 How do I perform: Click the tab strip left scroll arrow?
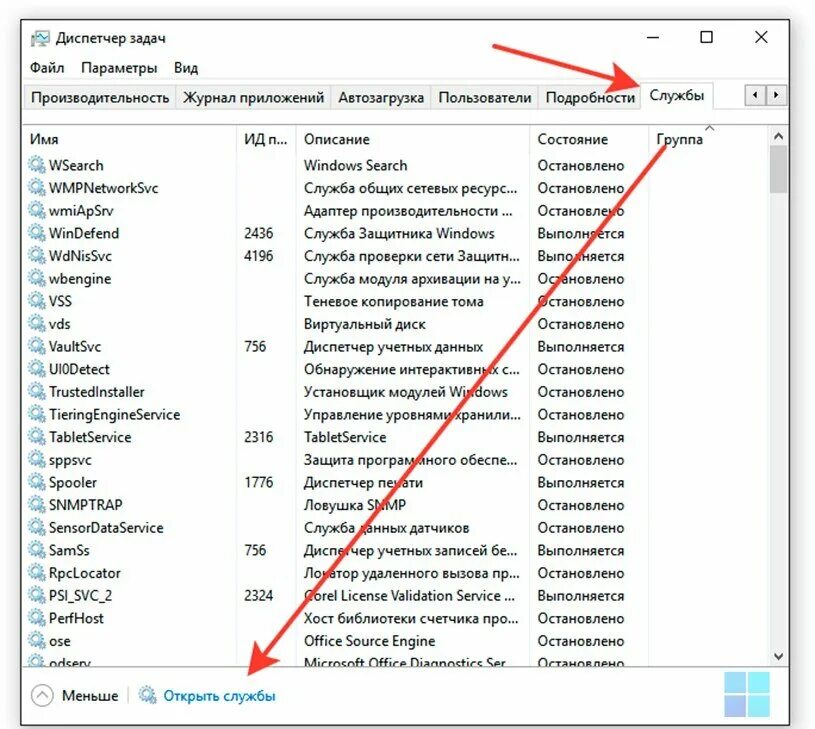click(x=755, y=95)
